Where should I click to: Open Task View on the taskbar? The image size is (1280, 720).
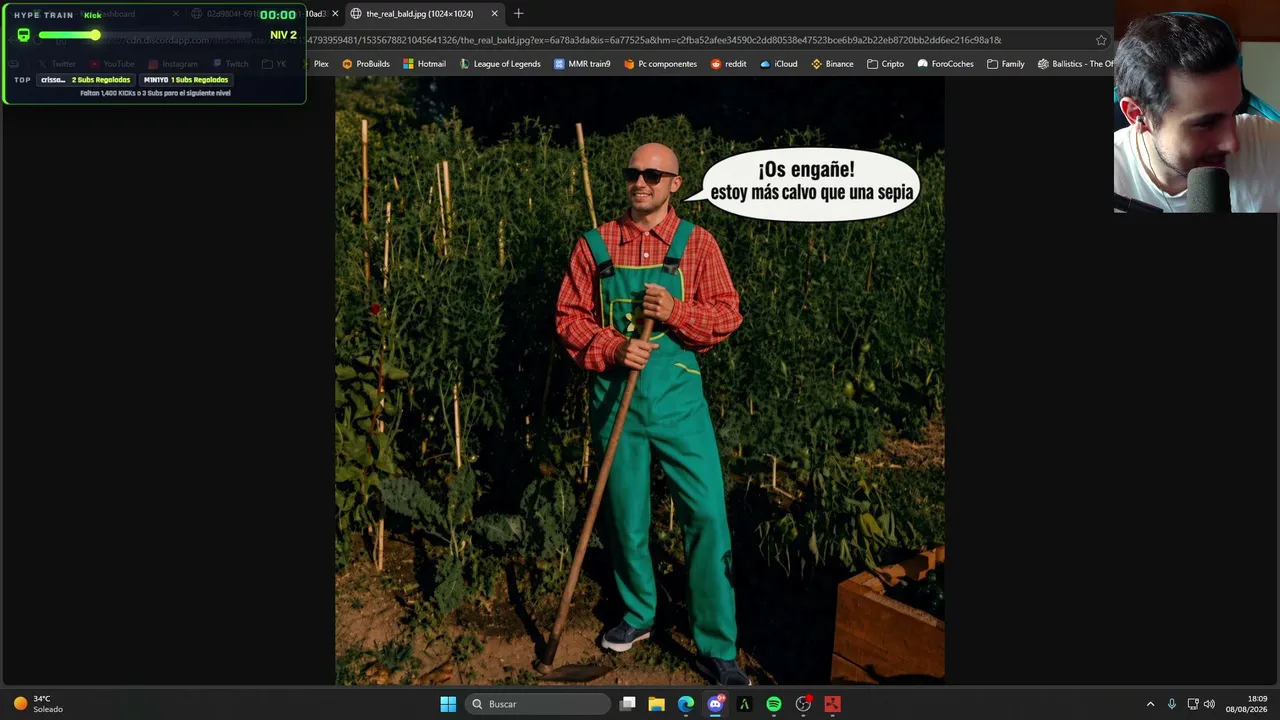pyautogui.click(x=627, y=704)
